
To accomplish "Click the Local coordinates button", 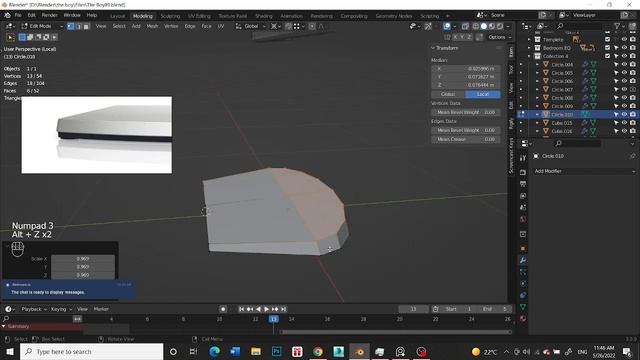I will [x=483, y=94].
